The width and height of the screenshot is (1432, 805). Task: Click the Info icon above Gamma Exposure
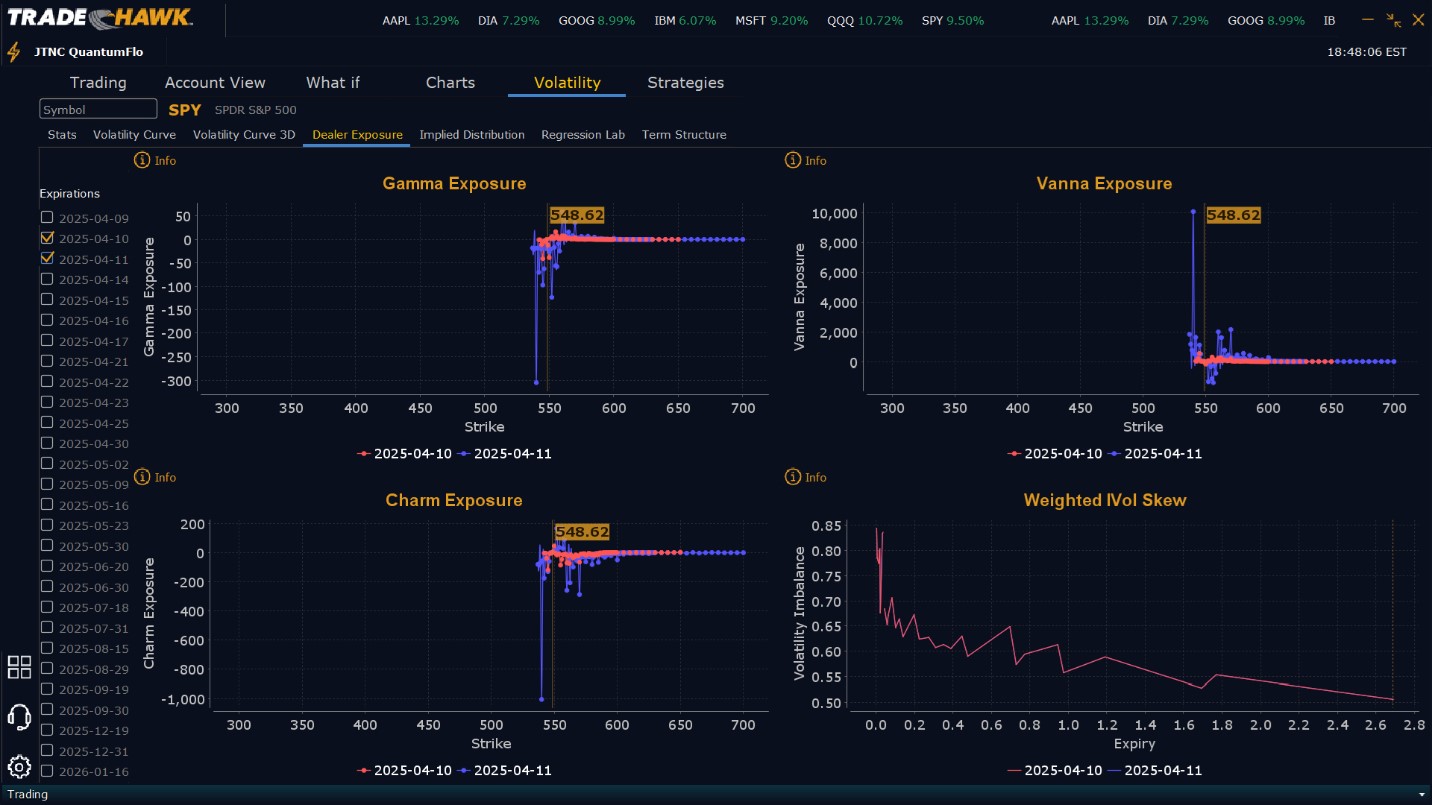tap(141, 160)
